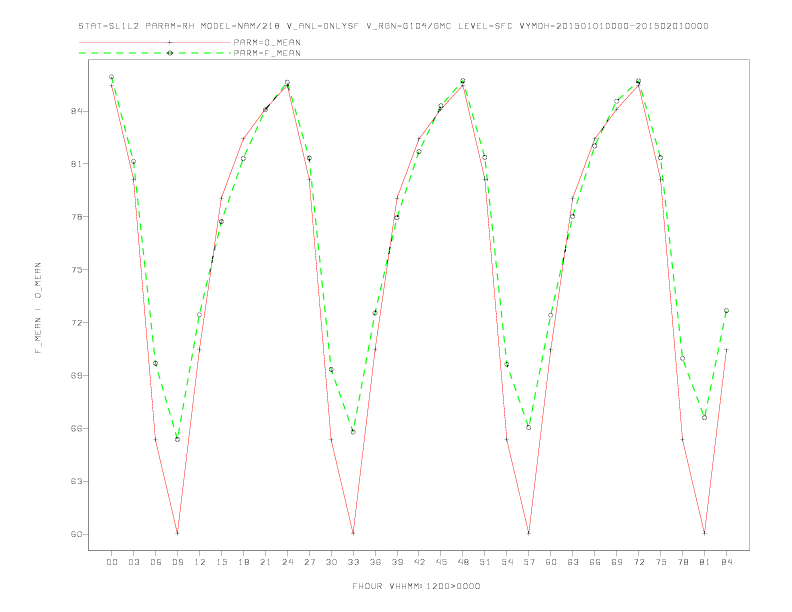Click x-axis hour label 36

tap(375, 562)
